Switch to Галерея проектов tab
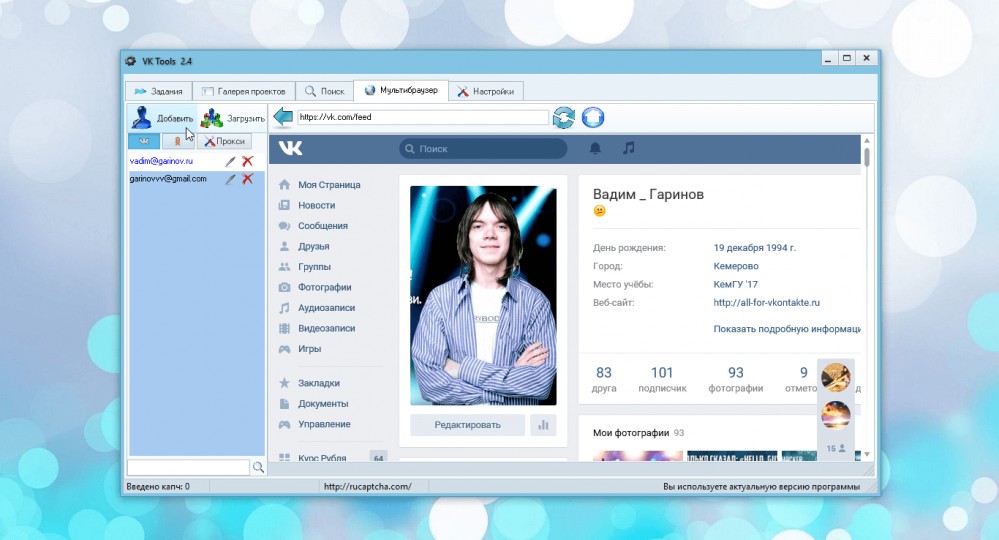This screenshot has height=540, width=999. click(x=244, y=91)
